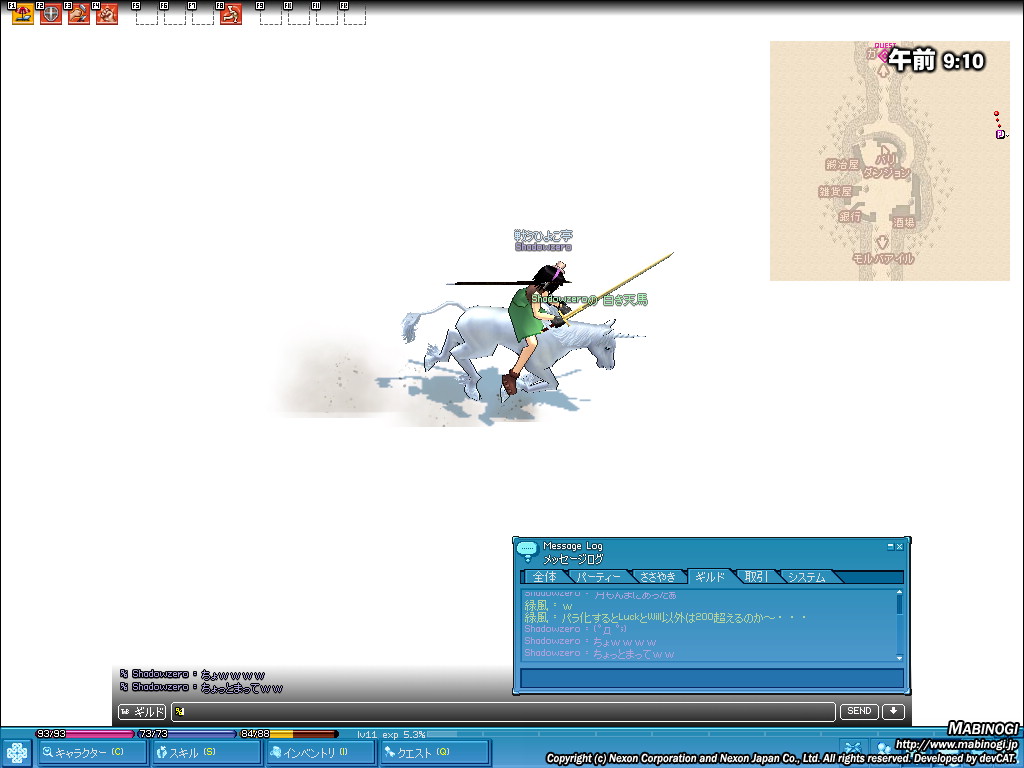
Task: Switch to the パーティー tab in Message Log
Action: point(598,577)
